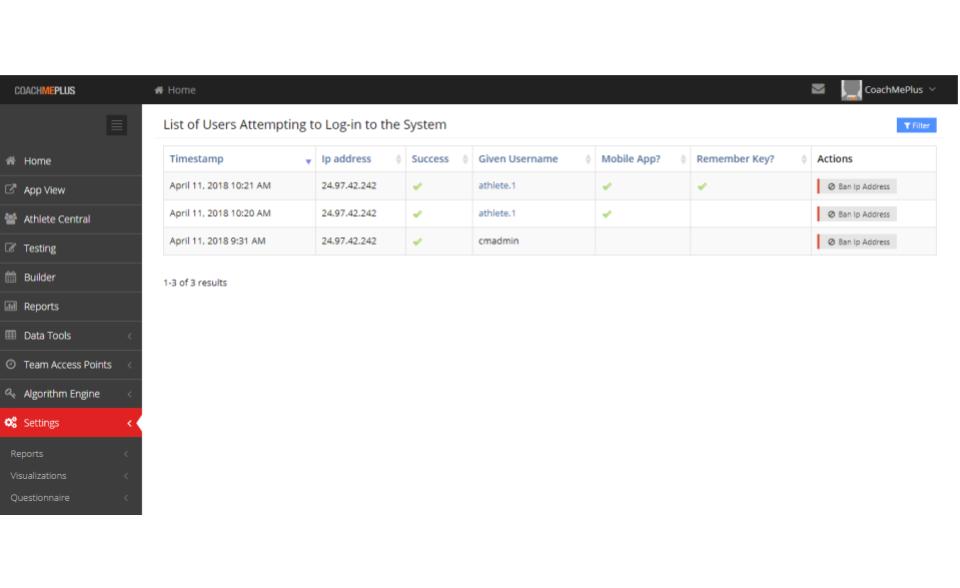Click the Team Access Points clock icon
960x588 pixels.
(10, 364)
